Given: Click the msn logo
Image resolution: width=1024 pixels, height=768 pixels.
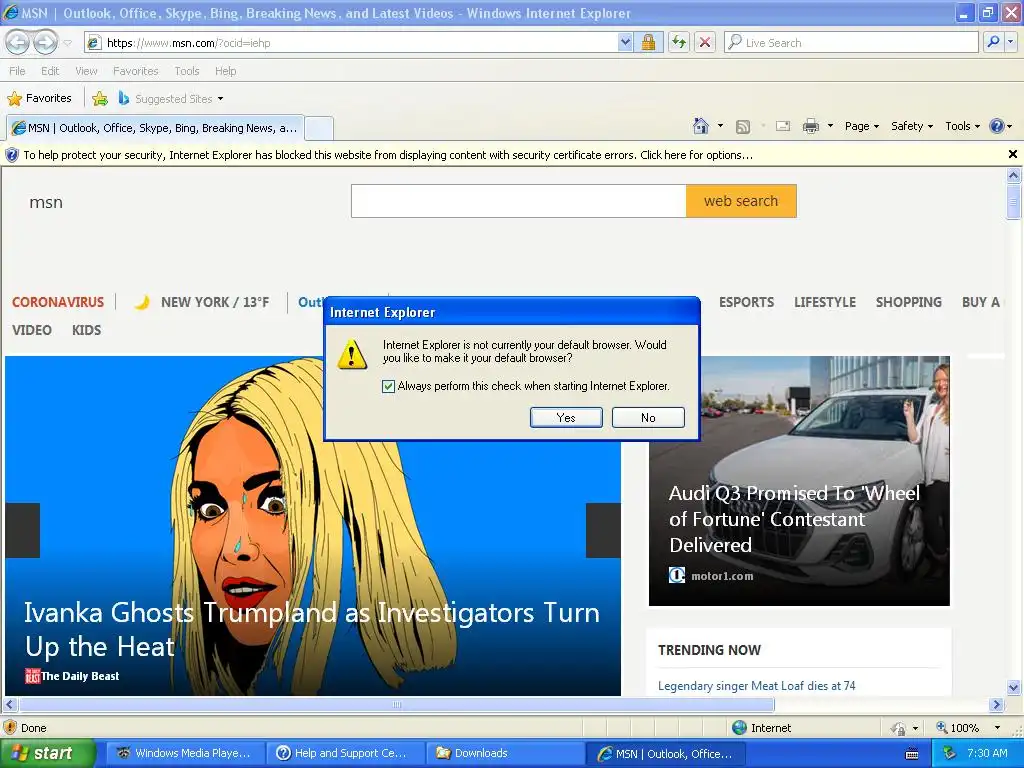Looking at the screenshot, I should point(46,202).
